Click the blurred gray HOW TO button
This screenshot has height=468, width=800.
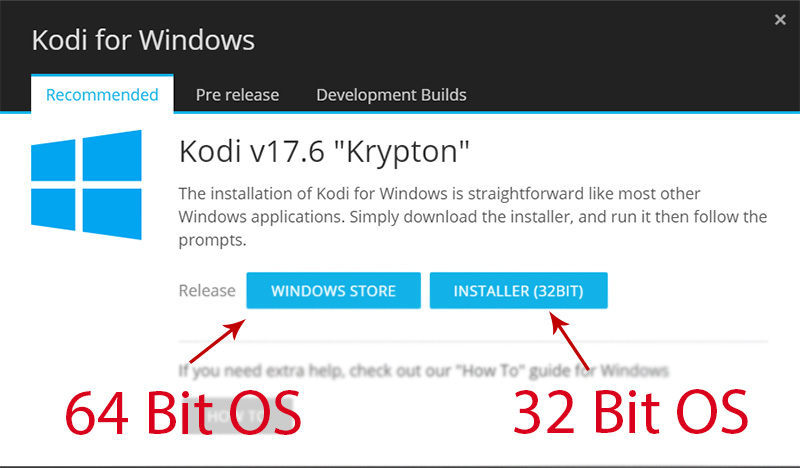click(240, 416)
